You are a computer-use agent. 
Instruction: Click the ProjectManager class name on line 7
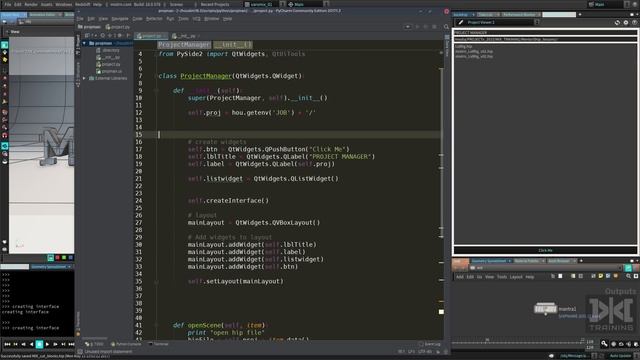[x=206, y=76]
